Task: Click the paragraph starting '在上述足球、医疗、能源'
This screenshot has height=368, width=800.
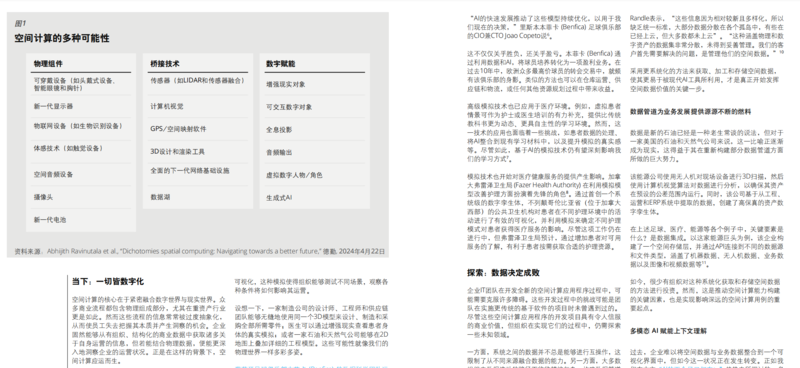Action: click(x=707, y=247)
